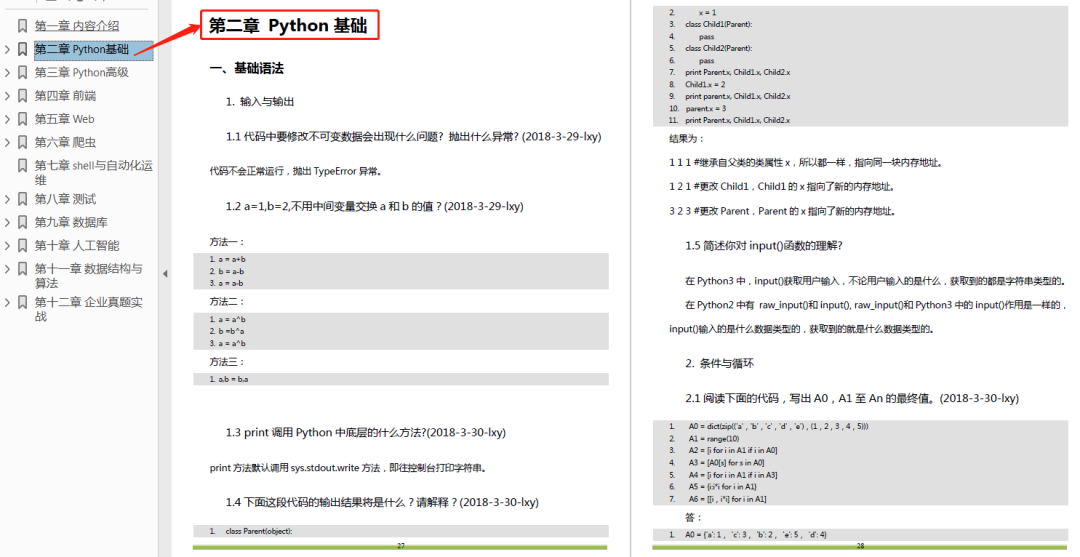Click bookmark icon beside 第四章 前端
The image size is (1080, 557).
(x=22, y=96)
